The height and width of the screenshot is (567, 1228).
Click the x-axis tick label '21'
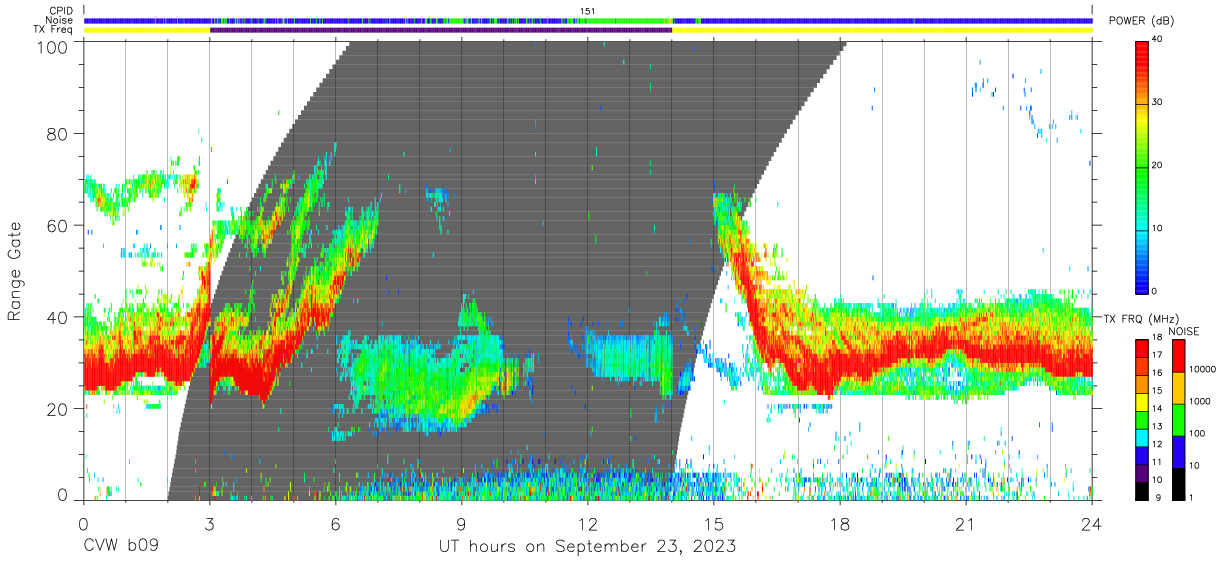tap(966, 523)
